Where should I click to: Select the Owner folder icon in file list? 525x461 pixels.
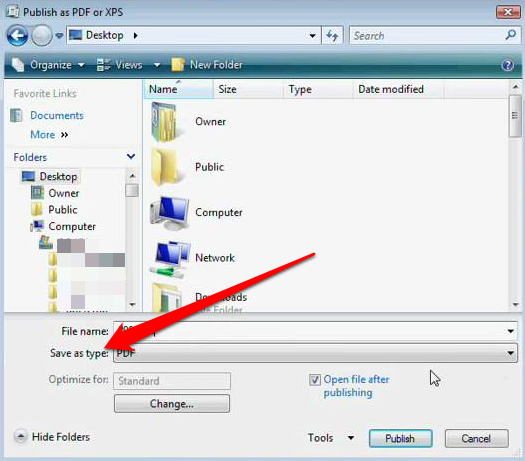(164, 122)
